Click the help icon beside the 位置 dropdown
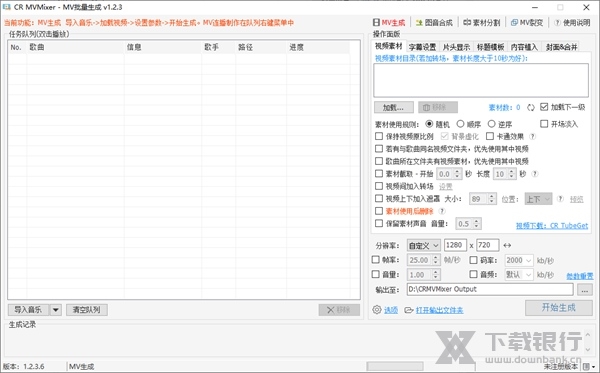Viewport: 600px width, 373px height. coord(560,199)
